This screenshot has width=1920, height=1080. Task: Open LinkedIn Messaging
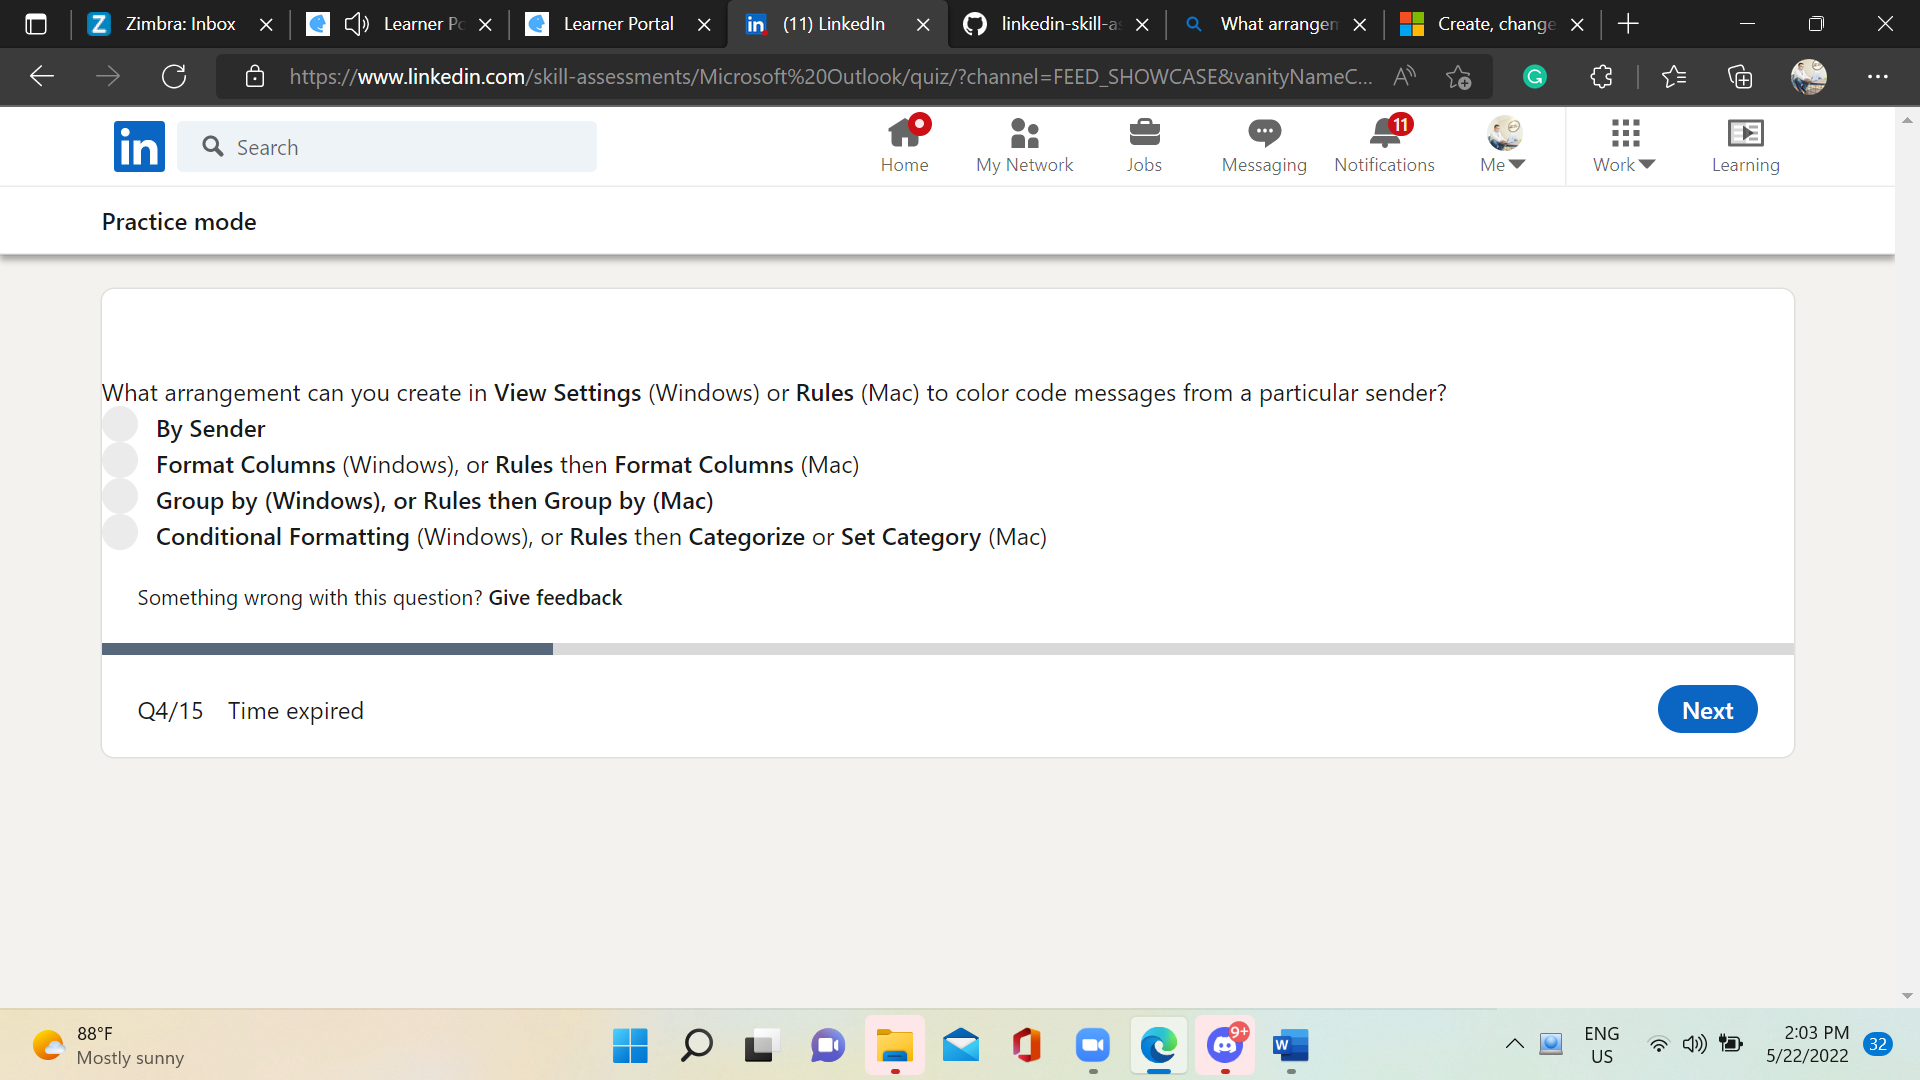click(x=1263, y=145)
